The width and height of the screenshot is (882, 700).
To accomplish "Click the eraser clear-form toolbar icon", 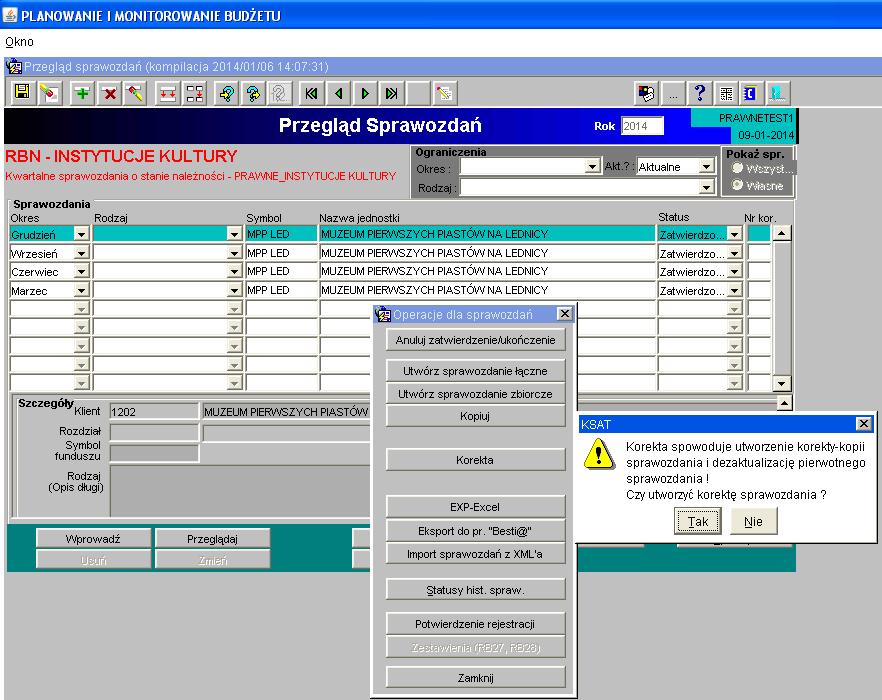I will [50, 92].
